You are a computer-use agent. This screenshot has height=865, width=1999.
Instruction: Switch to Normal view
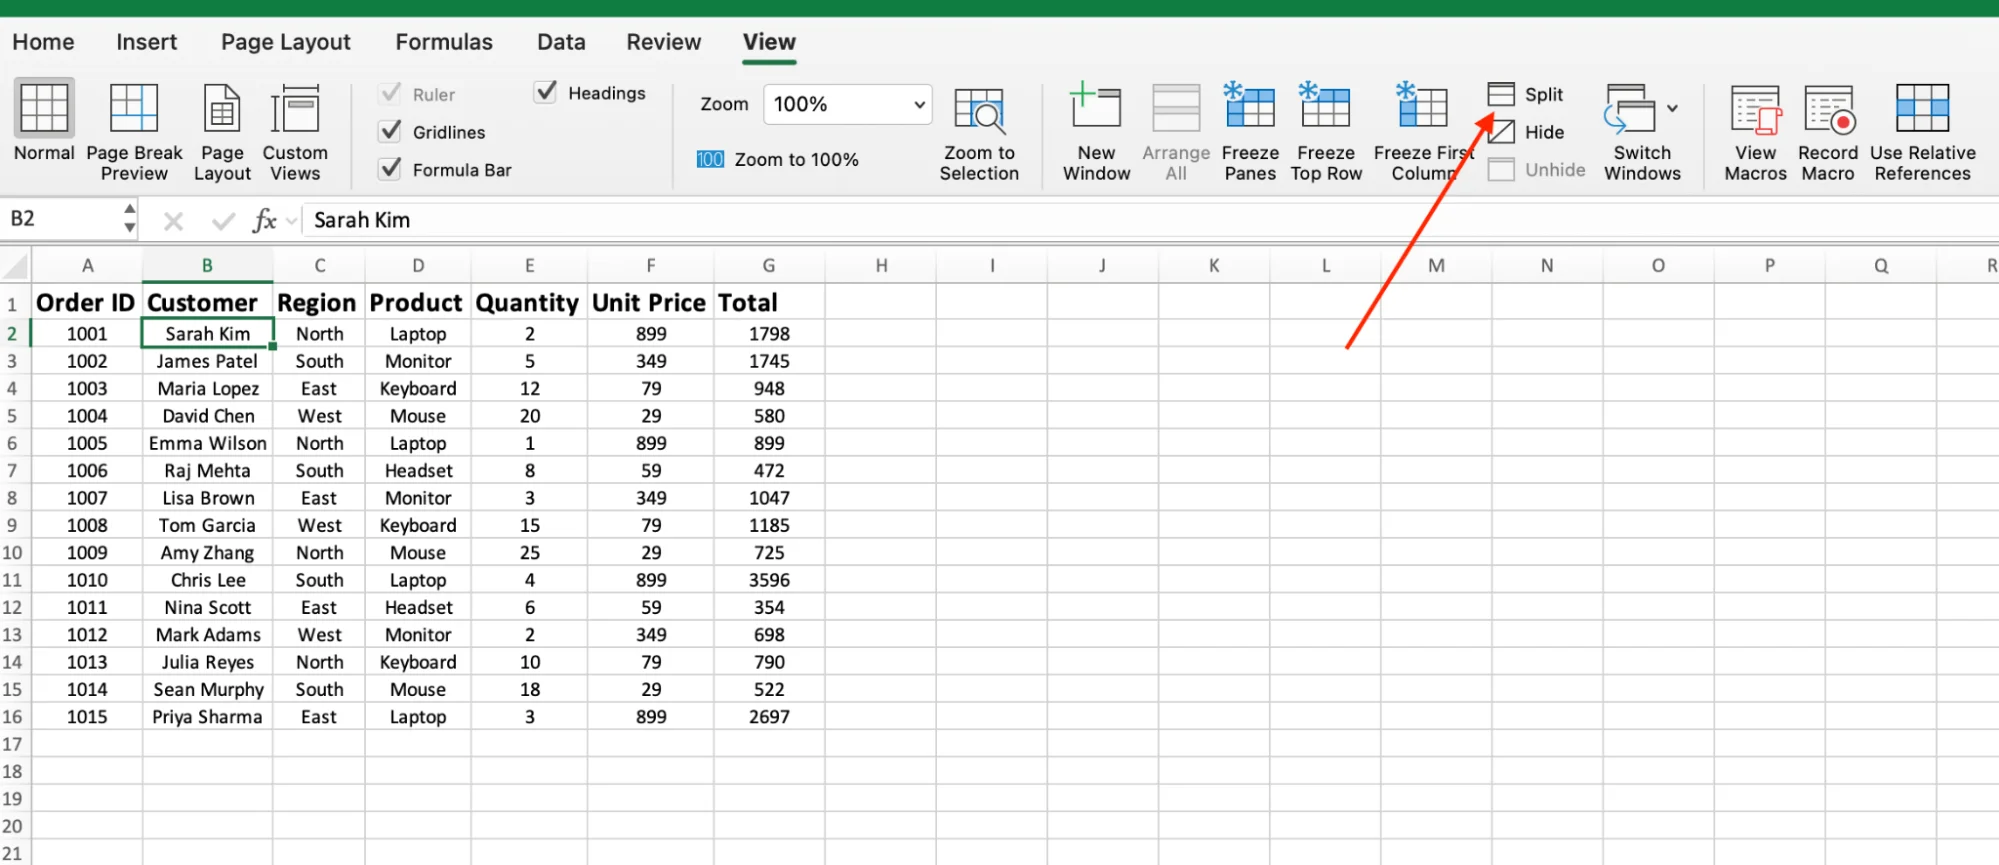(x=44, y=122)
